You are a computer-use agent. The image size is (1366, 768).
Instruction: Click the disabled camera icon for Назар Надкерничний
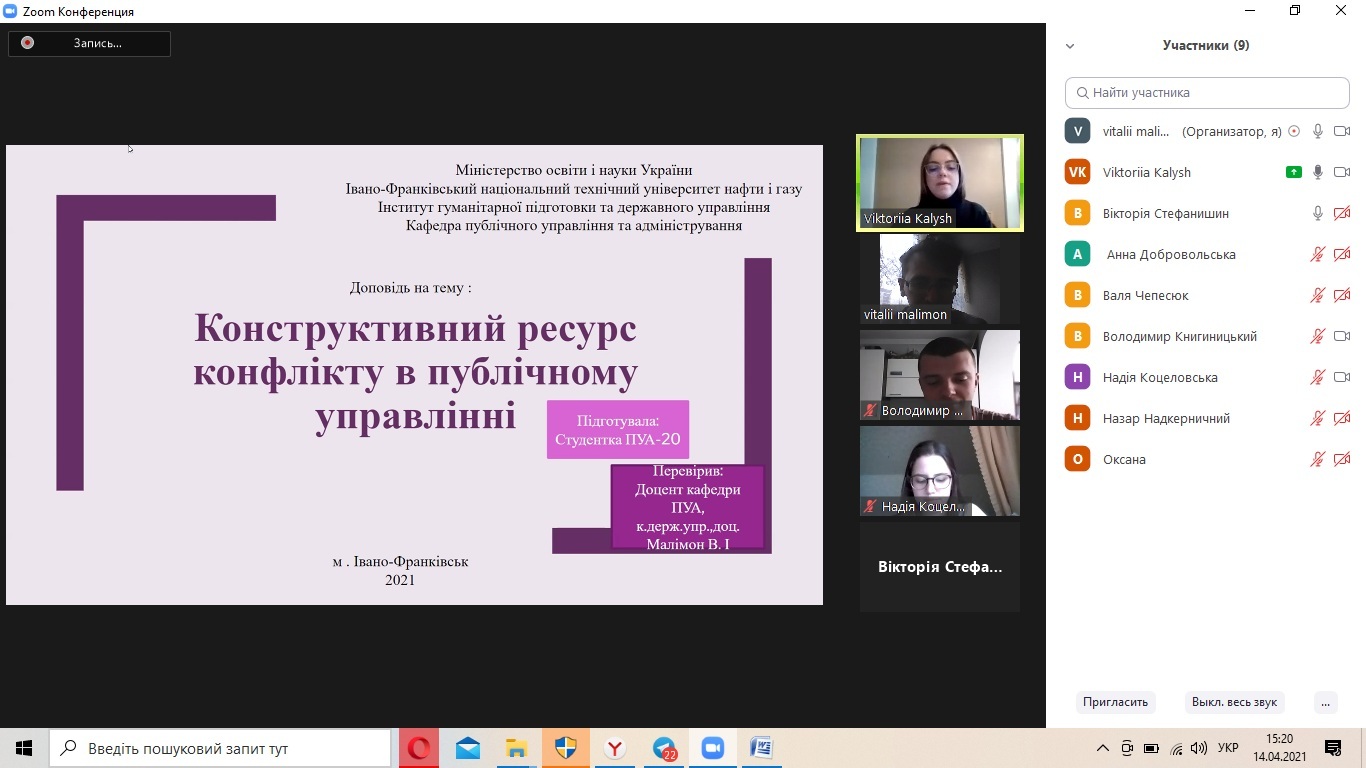(1342, 418)
